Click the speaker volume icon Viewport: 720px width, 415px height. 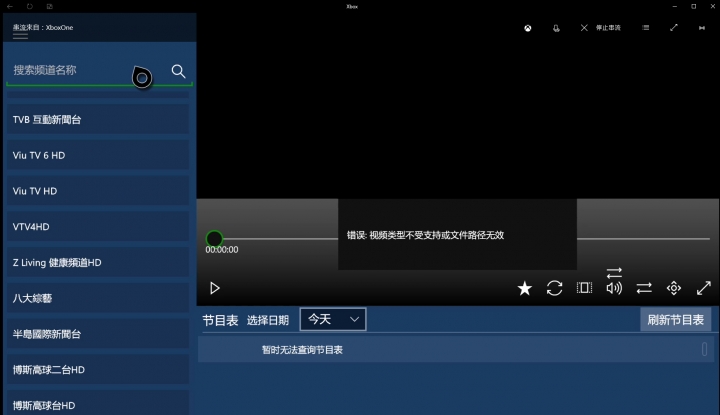[x=614, y=288]
